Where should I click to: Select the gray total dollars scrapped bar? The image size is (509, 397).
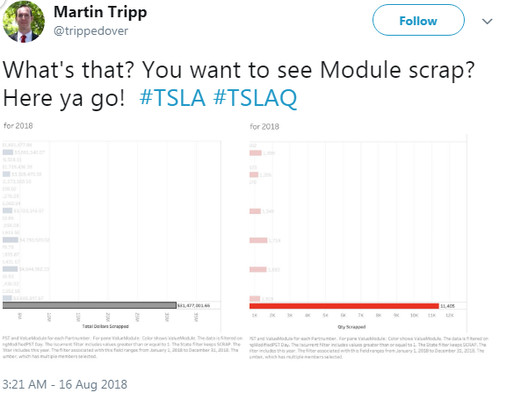pos(90,305)
